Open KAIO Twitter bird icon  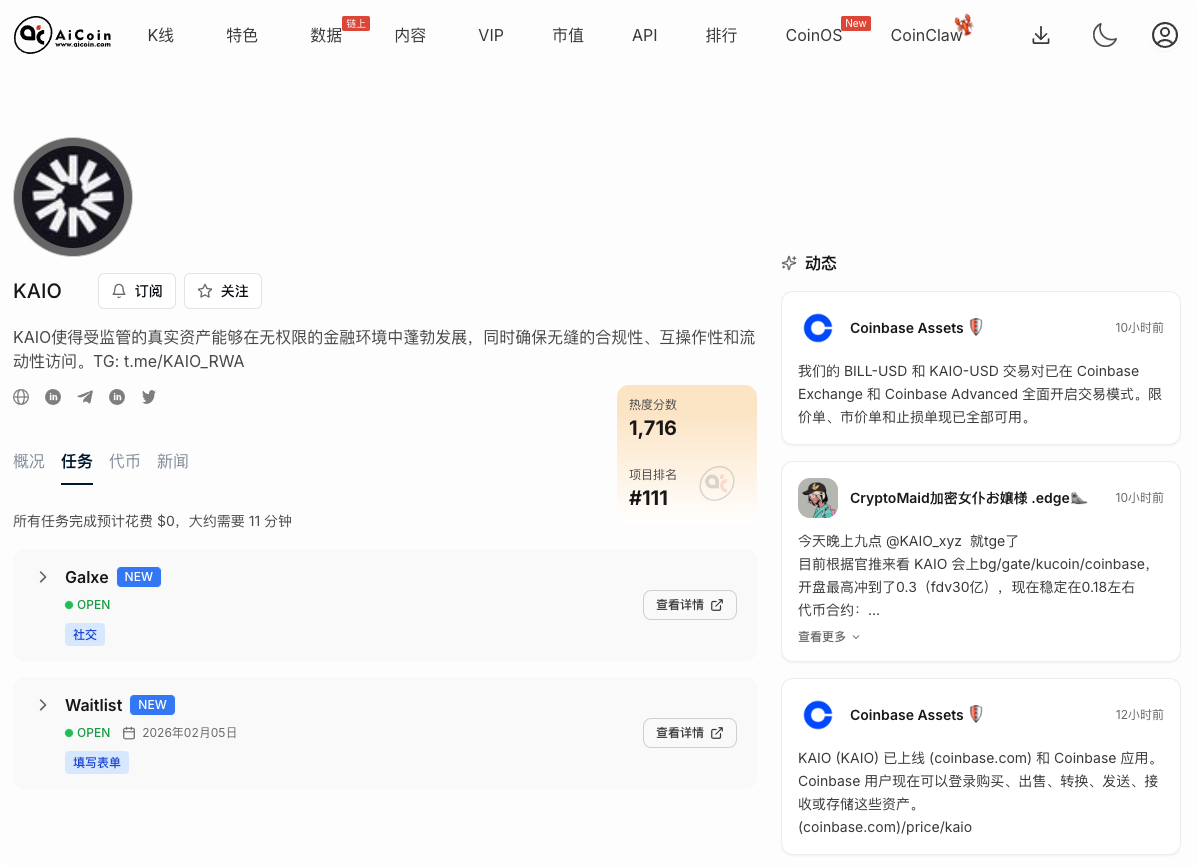[x=149, y=397]
